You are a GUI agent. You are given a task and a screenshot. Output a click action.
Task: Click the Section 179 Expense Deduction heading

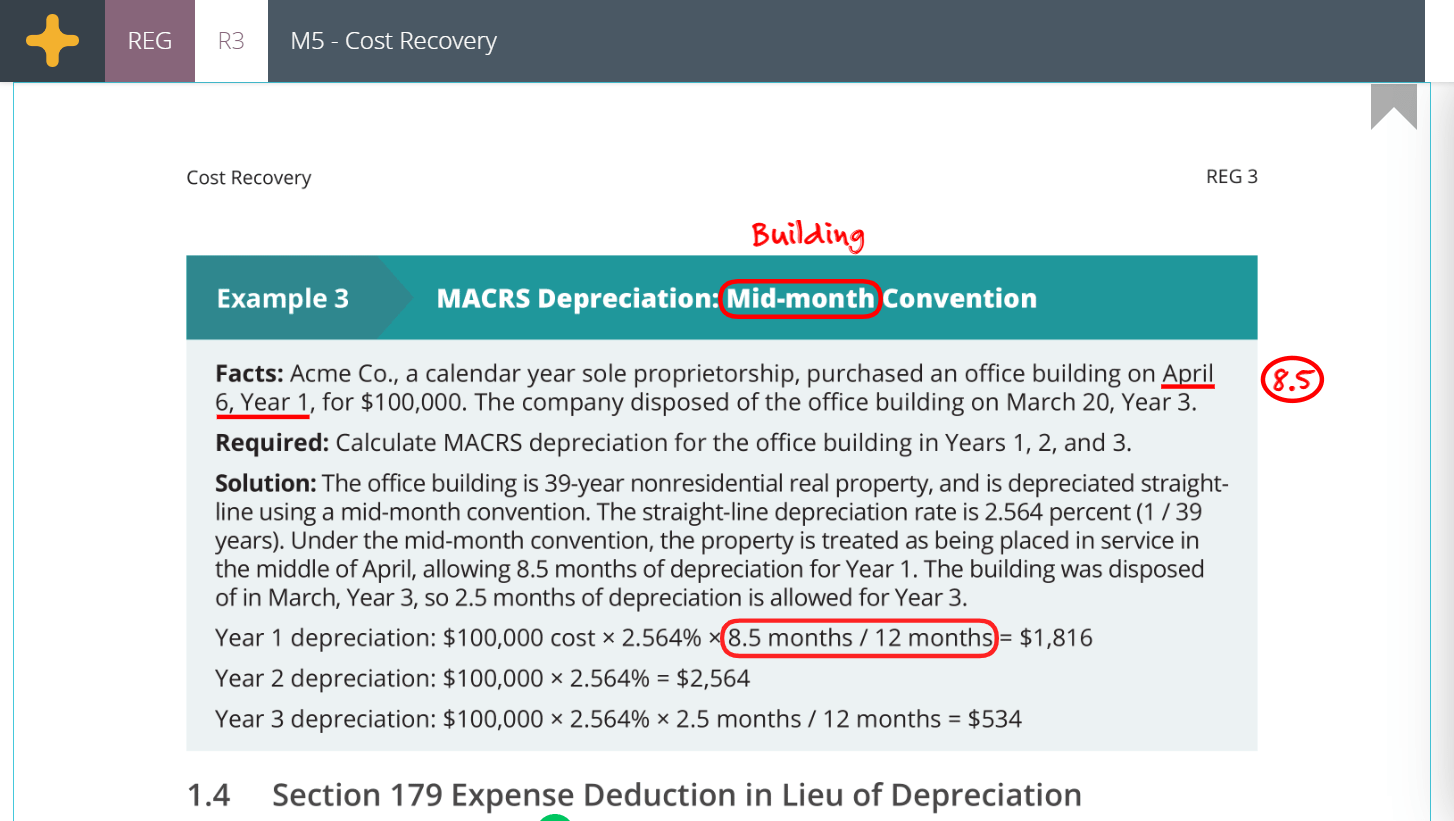click(x=675, y=794)
